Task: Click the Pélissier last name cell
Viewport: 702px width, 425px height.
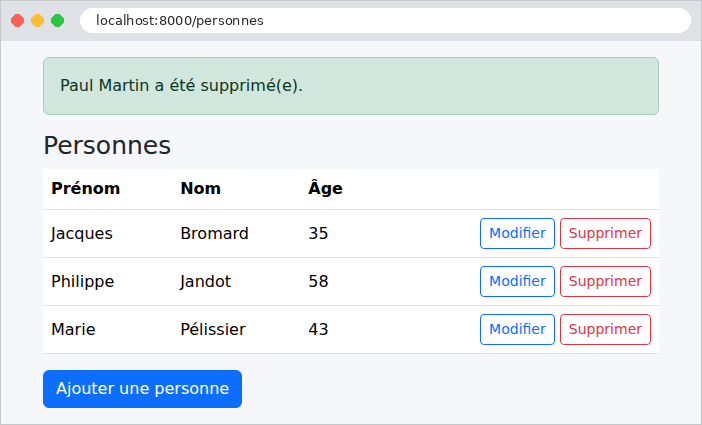Action: [x=213, y=330]
